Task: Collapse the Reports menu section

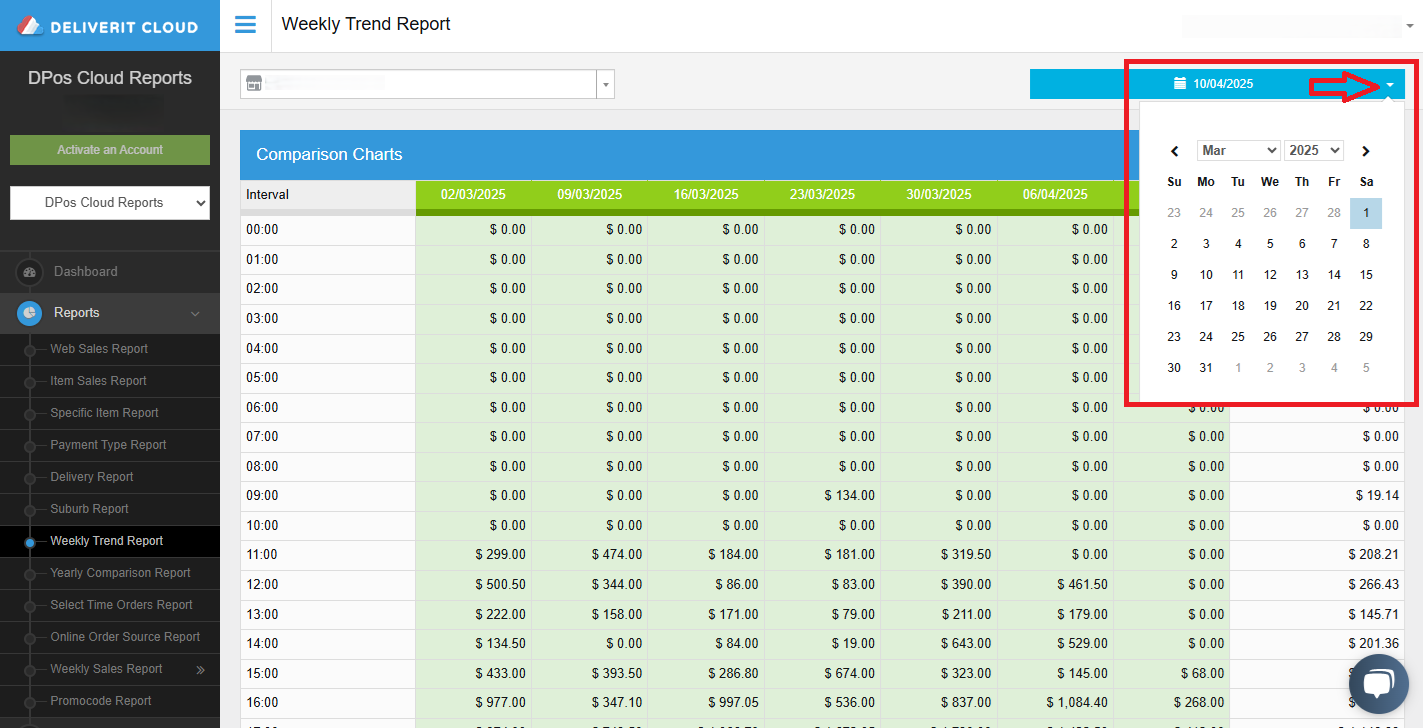Action: tap(195, 314)
